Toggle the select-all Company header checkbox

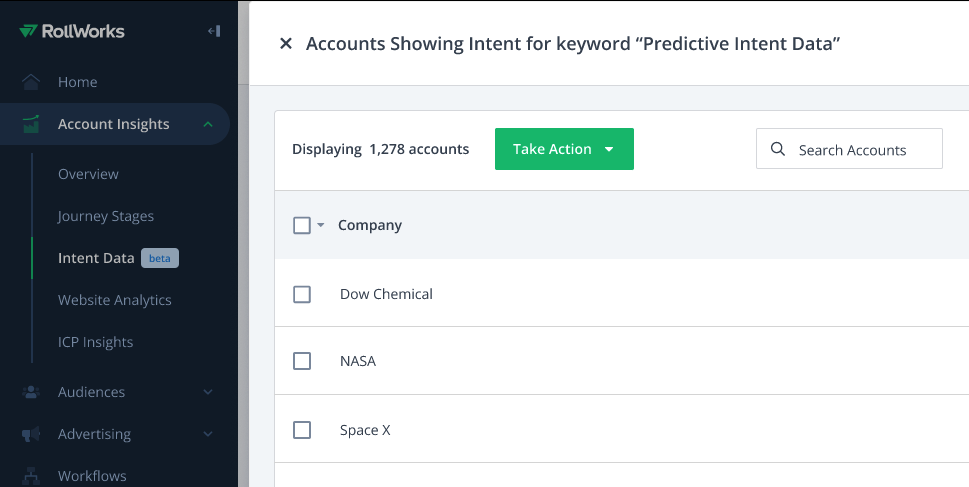point(302,226)
